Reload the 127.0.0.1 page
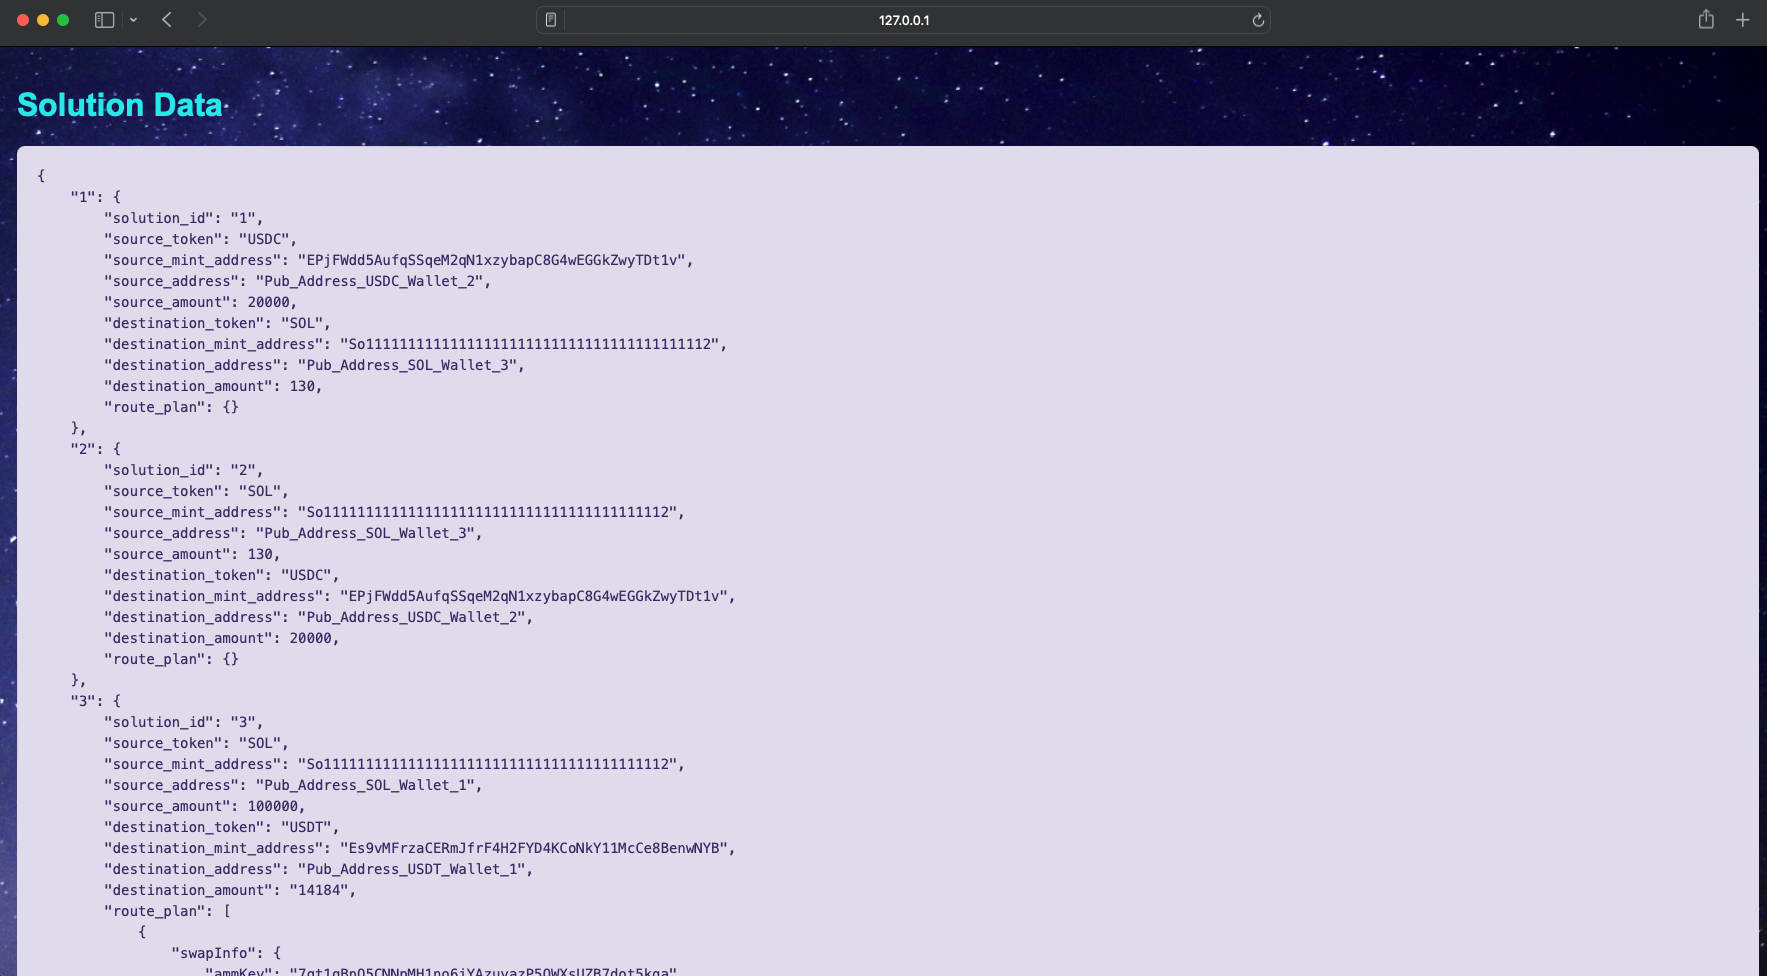 pos(1258,20)
